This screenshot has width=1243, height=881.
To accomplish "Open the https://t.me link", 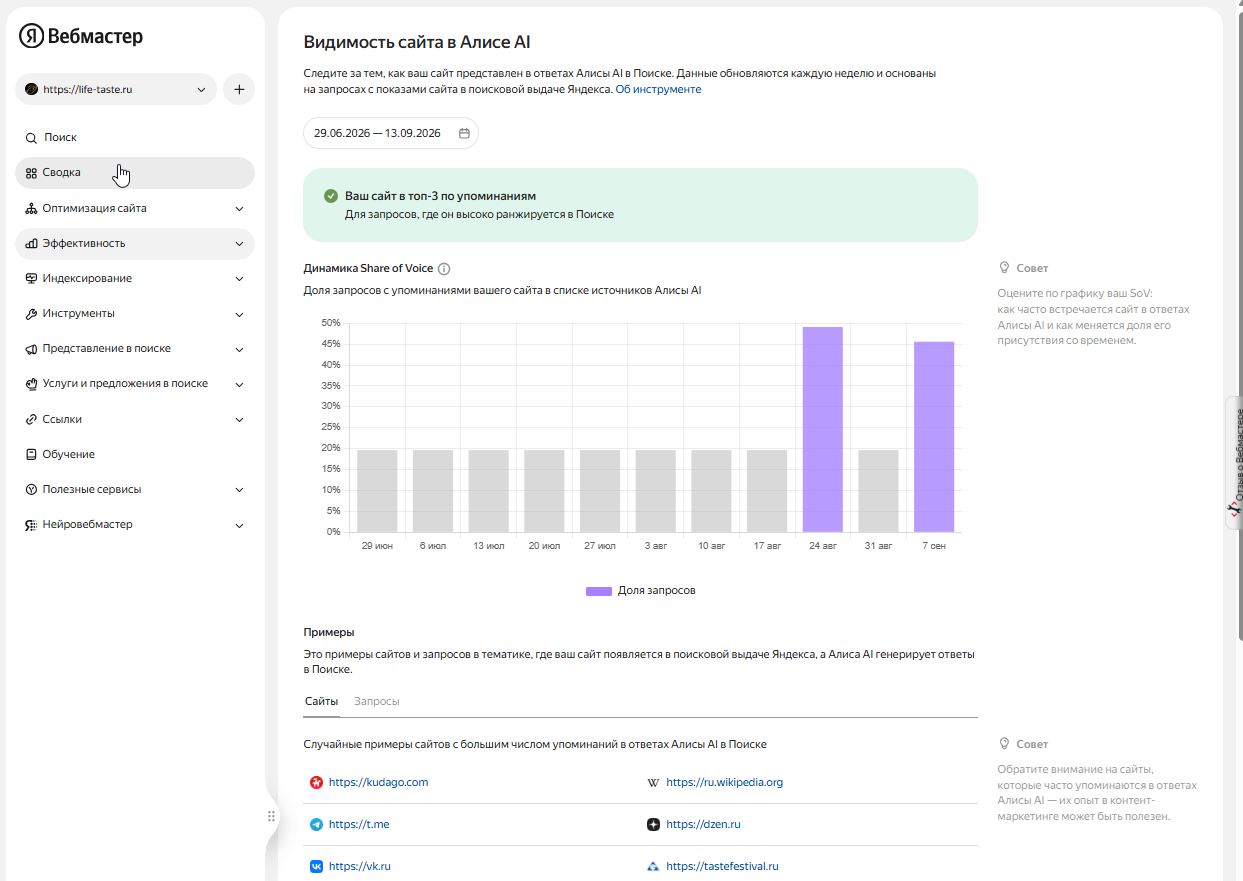I will click(359, 824).
